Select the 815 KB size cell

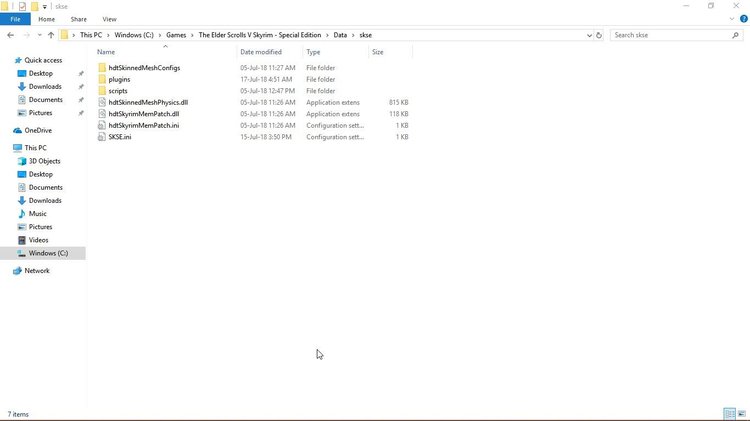[398, 102]
